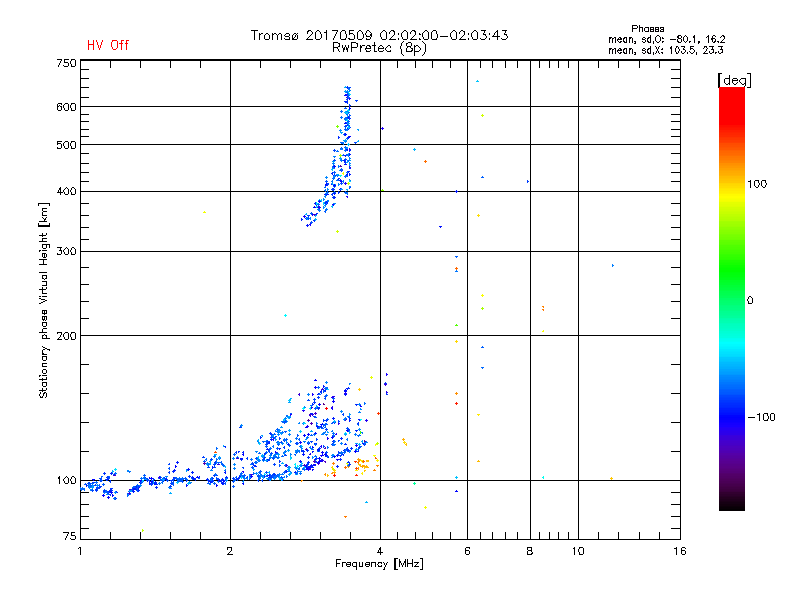Select the 'mean, sd,O: -80.1, 16.2' line
The height and width of the screenshot is (600, 800).
point(666,39)
